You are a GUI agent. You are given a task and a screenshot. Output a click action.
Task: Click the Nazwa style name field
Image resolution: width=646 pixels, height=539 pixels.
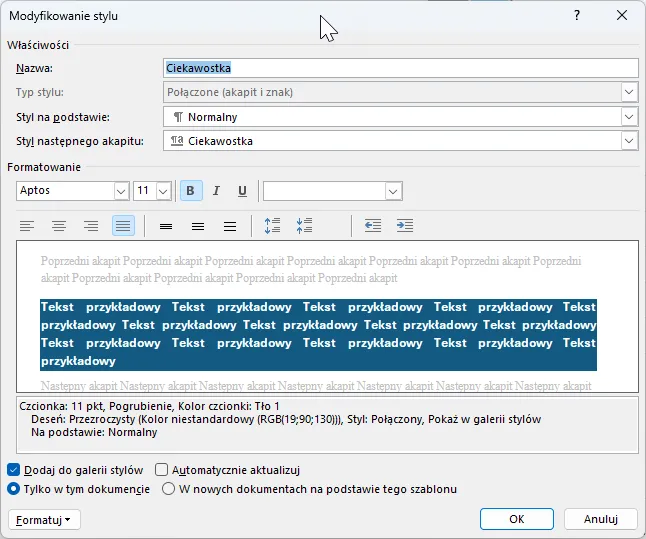click(400, 68)
